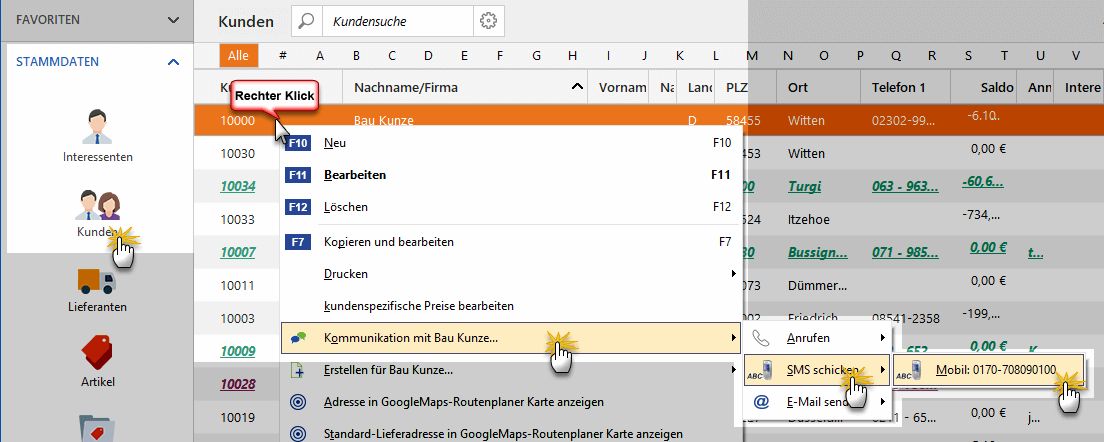This screenshot has width=1104, height=442.
Task: Open Kommunikation mit Bau Kunze submenu
Action: pos(511,338)
